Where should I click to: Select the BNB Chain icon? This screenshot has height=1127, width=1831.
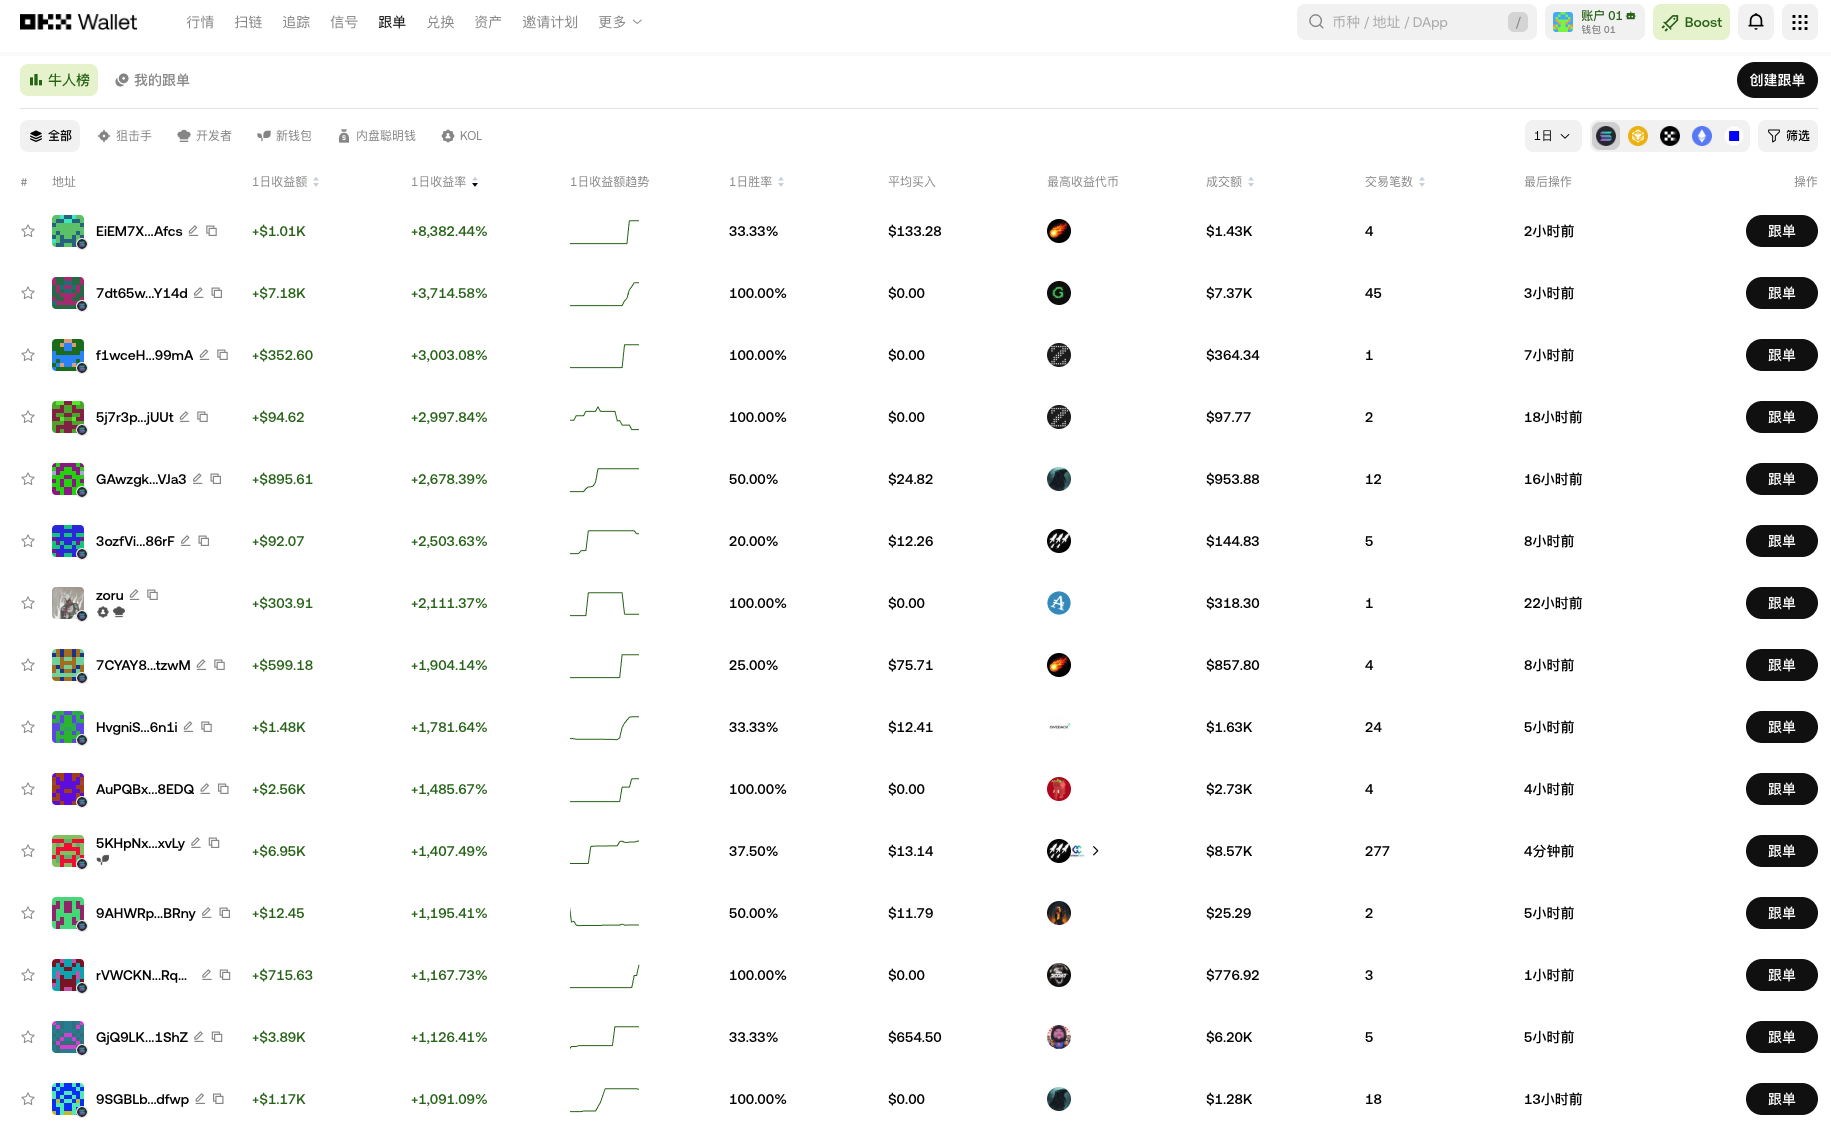(1638, 136)
